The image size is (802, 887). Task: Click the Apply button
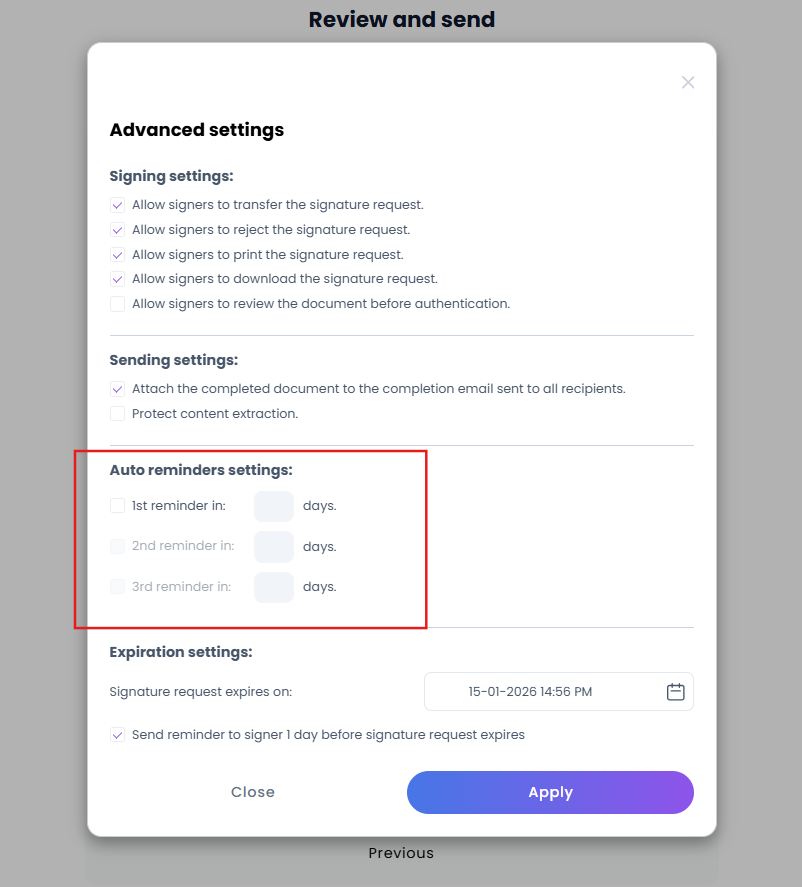[550, 793]
